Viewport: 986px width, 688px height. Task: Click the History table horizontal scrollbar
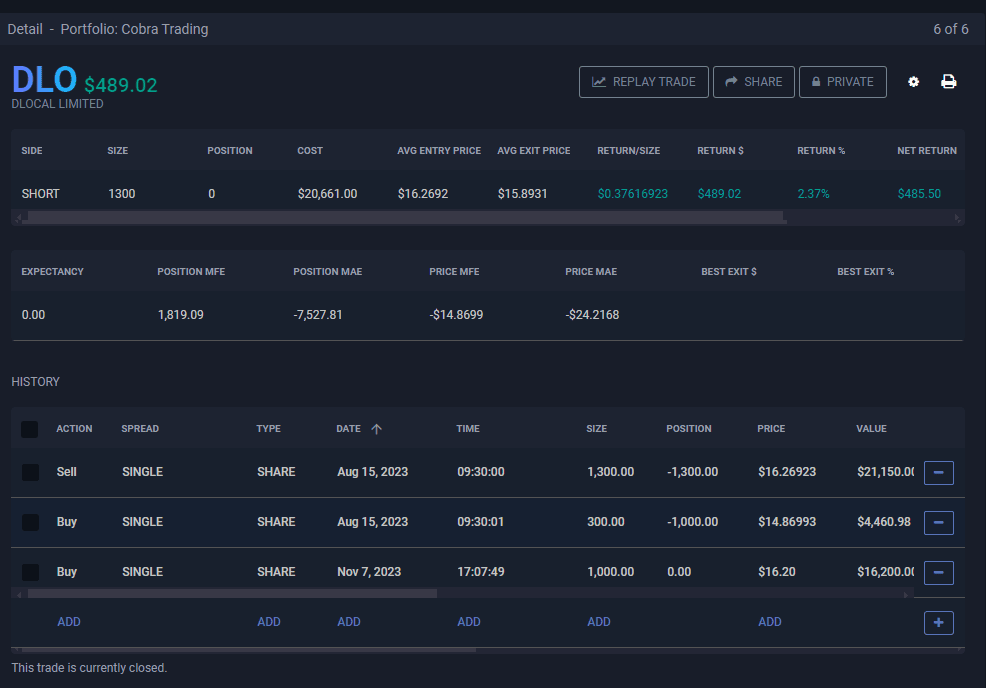pyautogui.click(x=230, y=594)
